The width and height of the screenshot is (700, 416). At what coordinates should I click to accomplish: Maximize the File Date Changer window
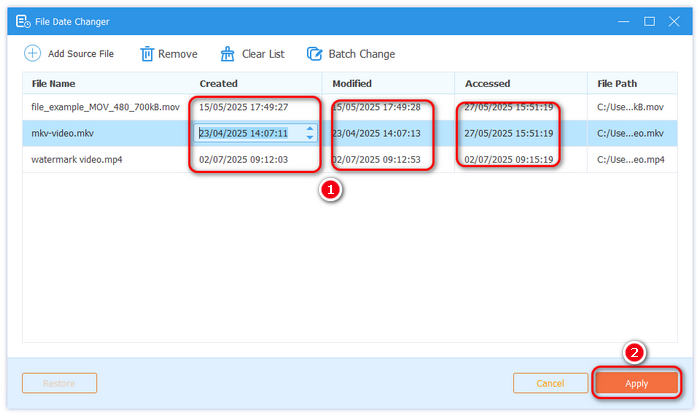(649, 21)
